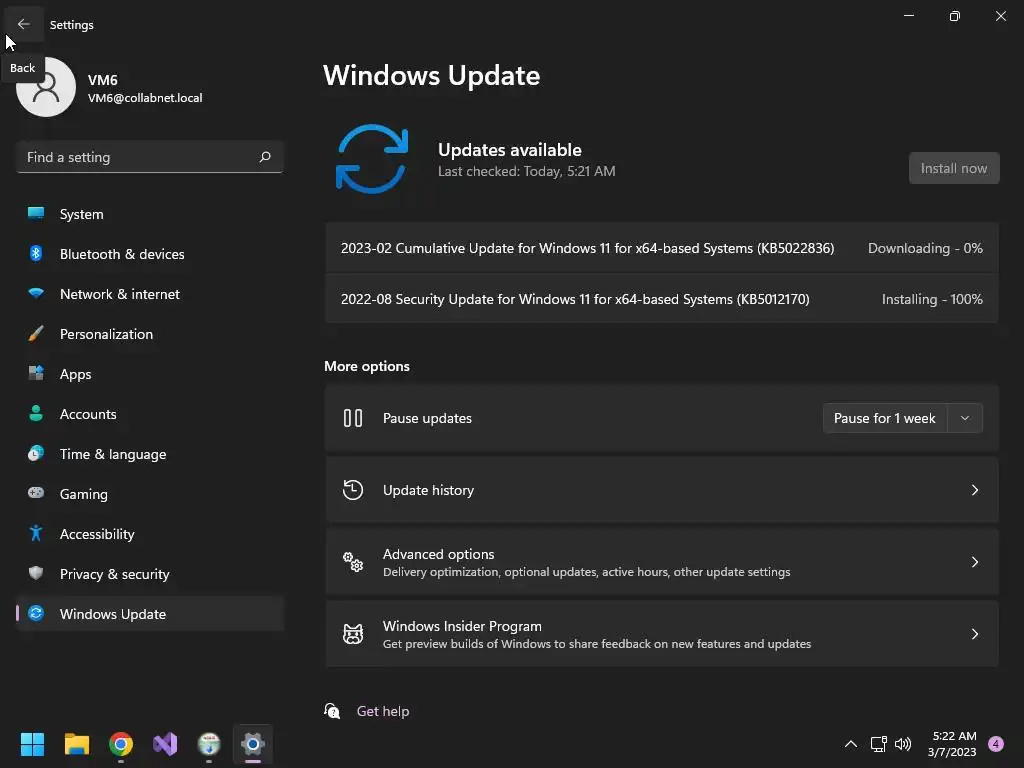
Task: Click the Personalization paintbrush icon
Action: pos(36,334)
